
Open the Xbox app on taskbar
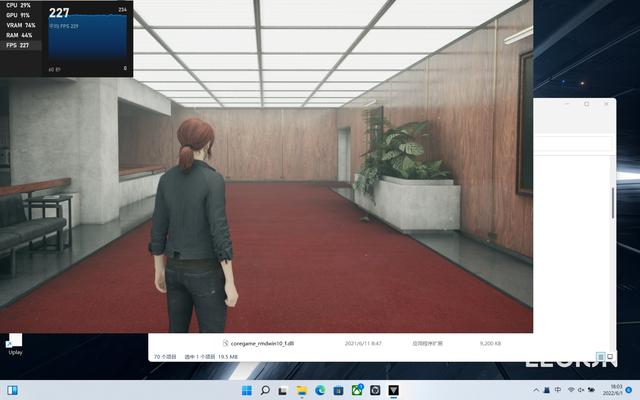pos(357,390)
